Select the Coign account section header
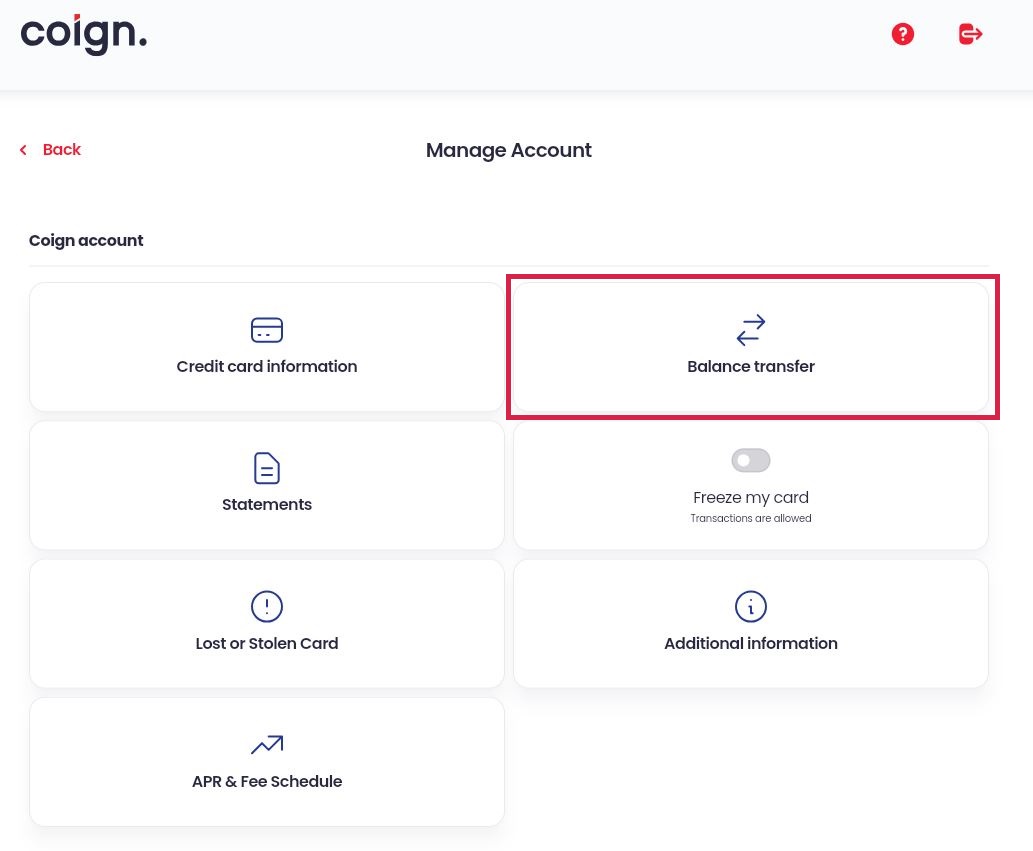 coord(86,240)
